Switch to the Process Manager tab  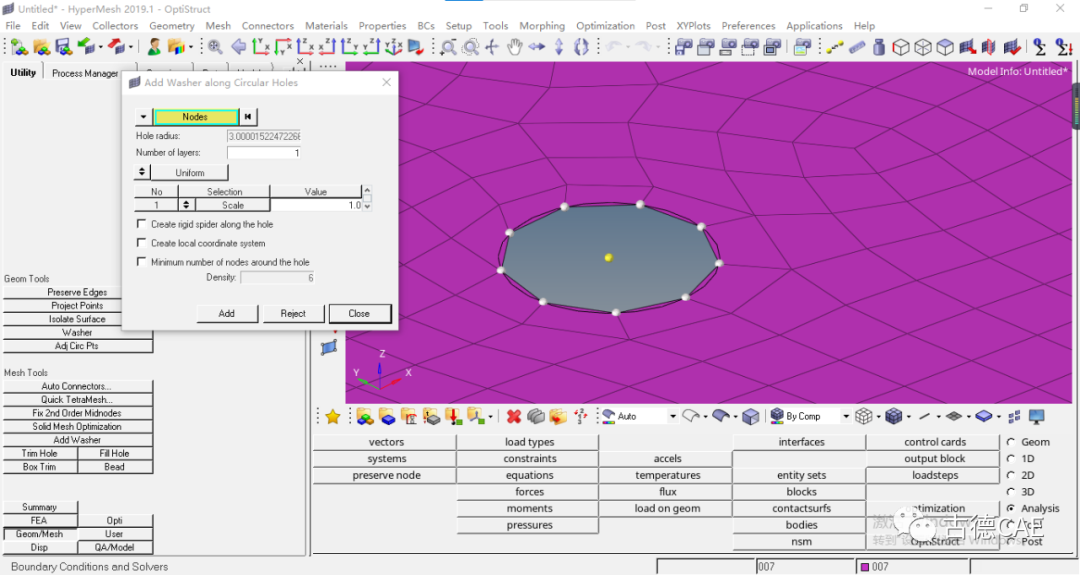[x=85, y=73]
